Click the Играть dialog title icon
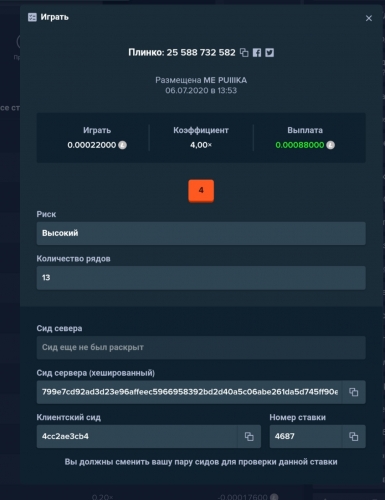The height and width of the screenshot is (500, 385). tap(32, 17)
